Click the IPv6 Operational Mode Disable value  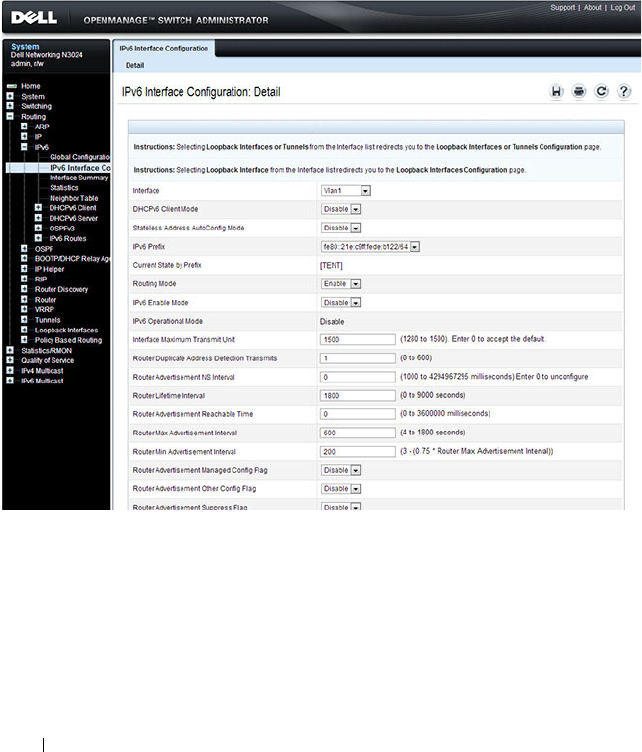pos(332,321)
